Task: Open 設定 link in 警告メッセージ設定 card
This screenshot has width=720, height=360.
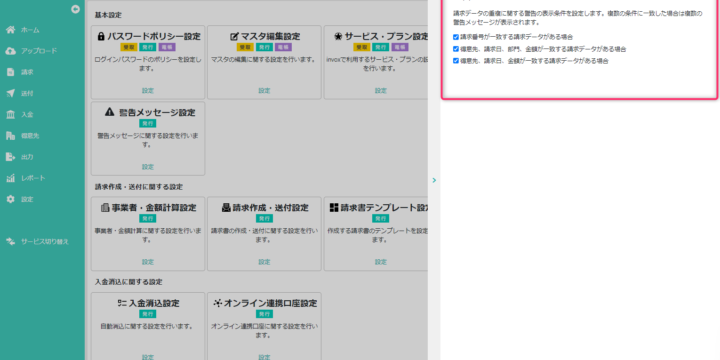Action: pos(148,167)
